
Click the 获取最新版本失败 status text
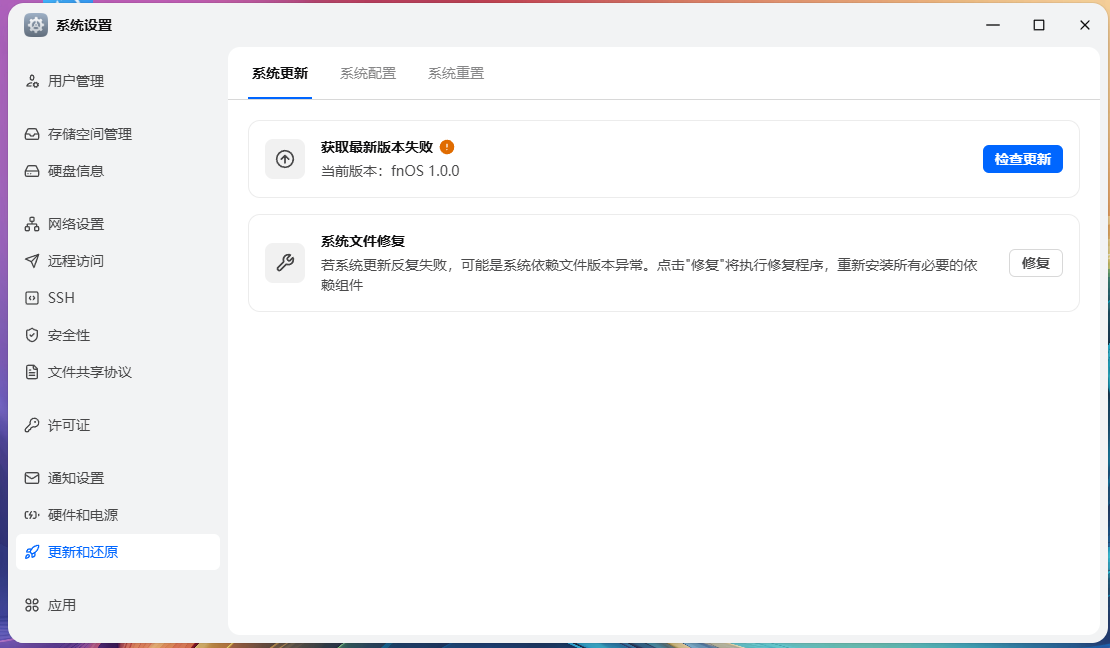point(377,147)
